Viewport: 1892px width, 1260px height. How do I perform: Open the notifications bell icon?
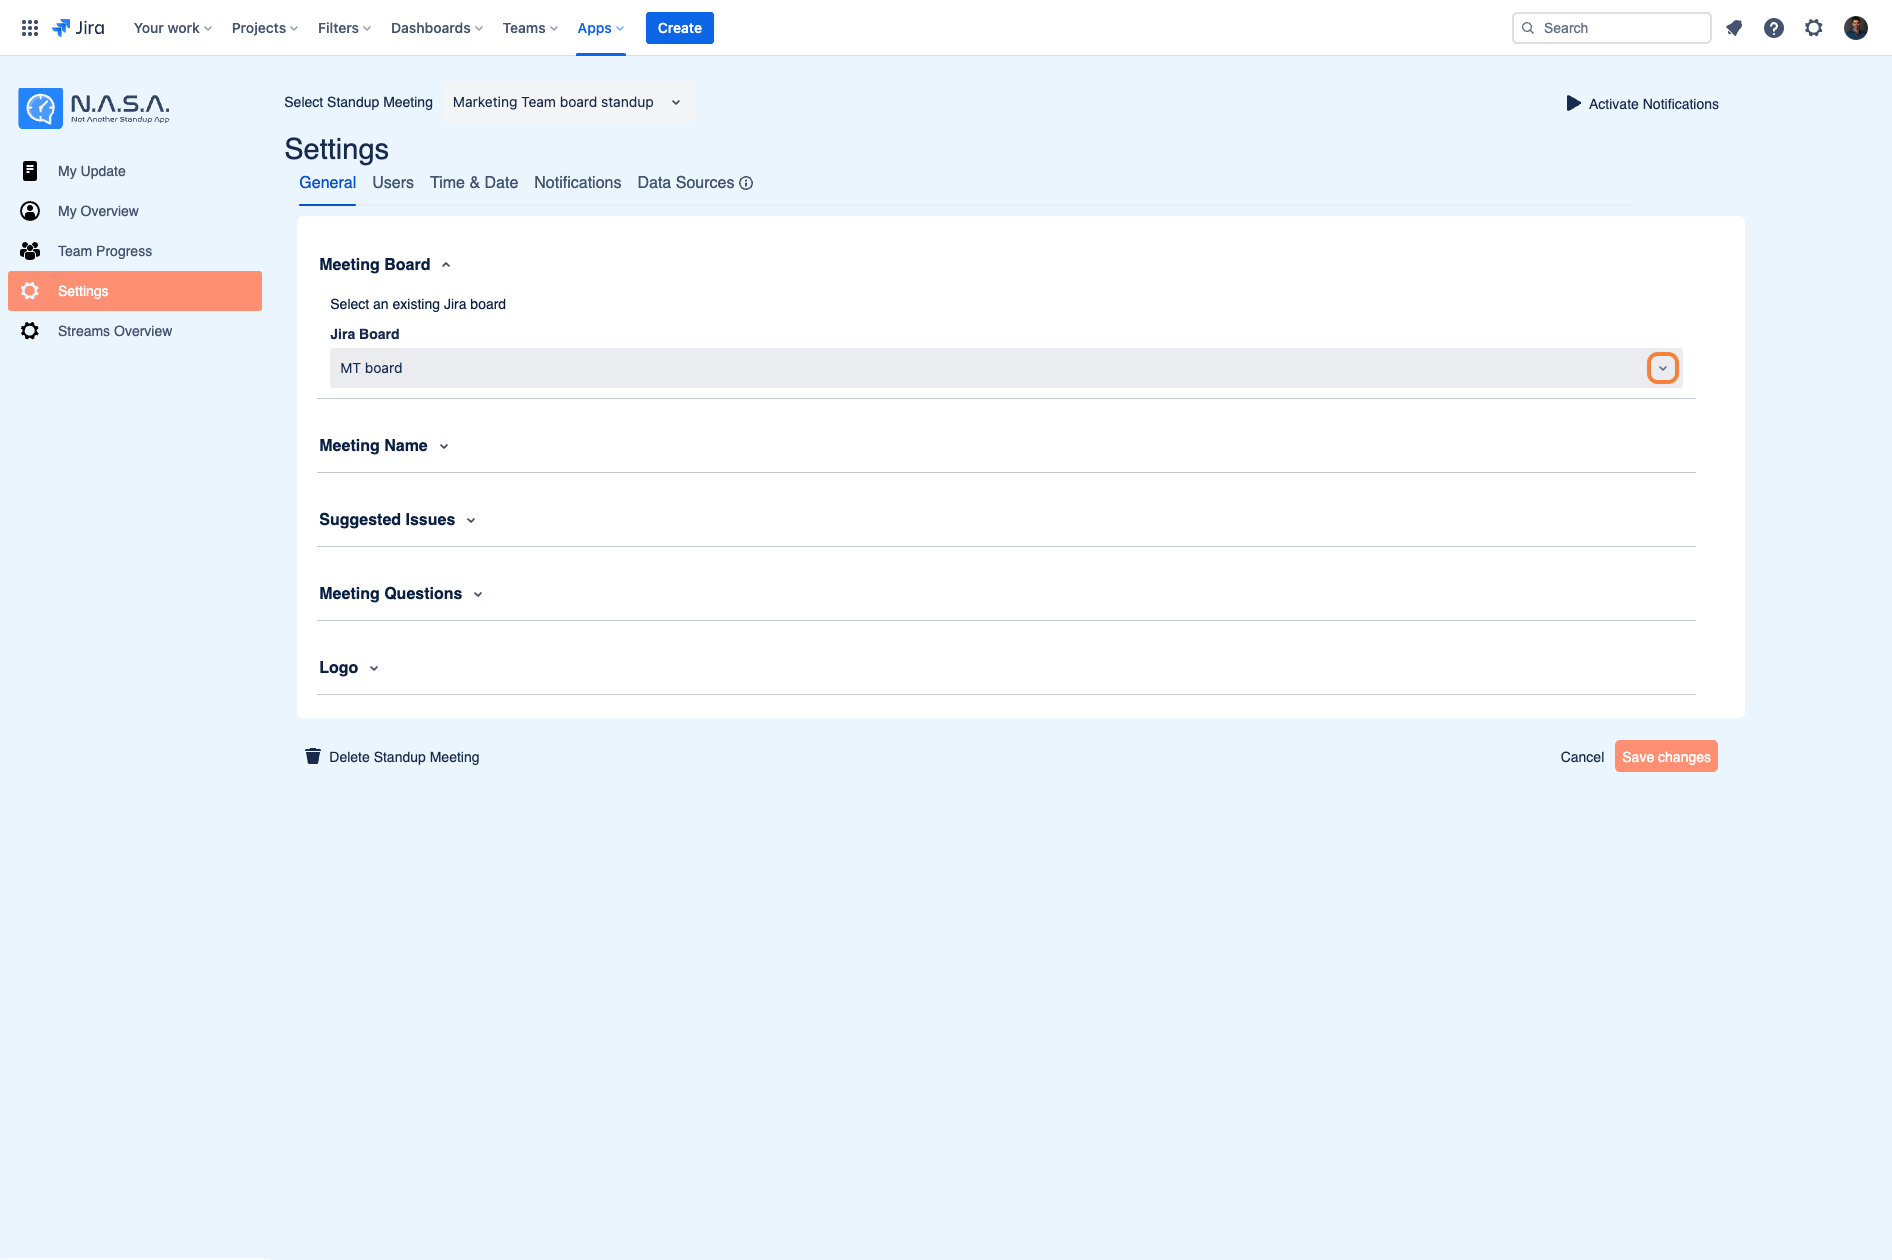(1734, 28)
